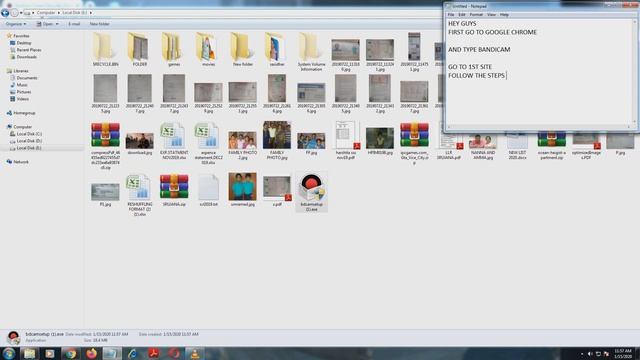Expand Computer in the navigation pane
The width and height of the screenshot is (640, 360).
[x=22, y=127]
